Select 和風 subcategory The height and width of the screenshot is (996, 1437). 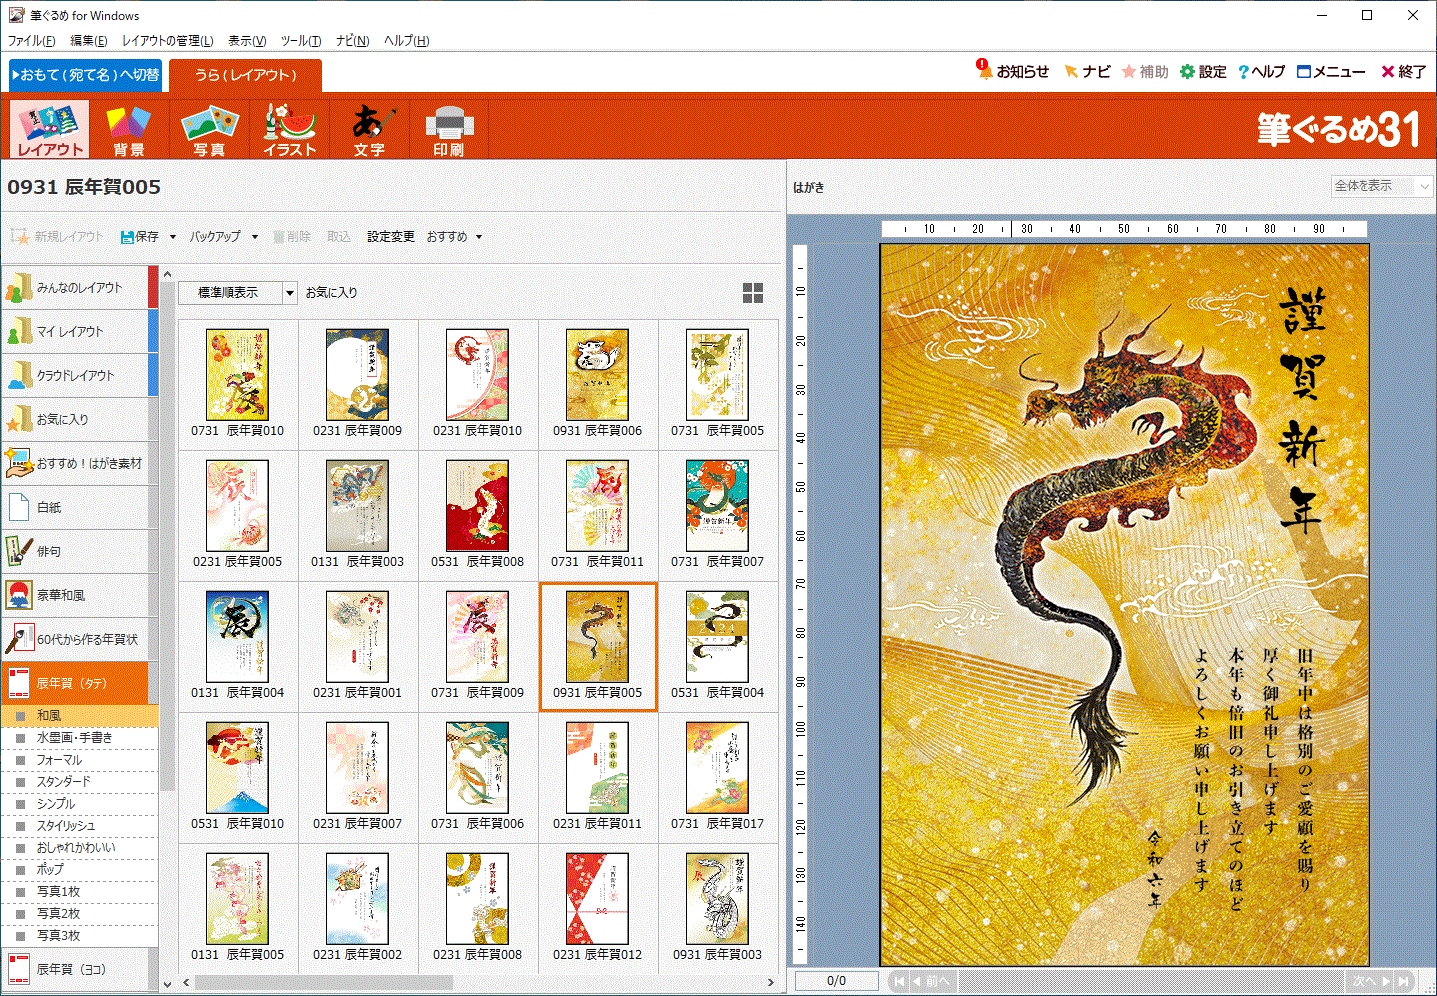click(x=79, y=716)
